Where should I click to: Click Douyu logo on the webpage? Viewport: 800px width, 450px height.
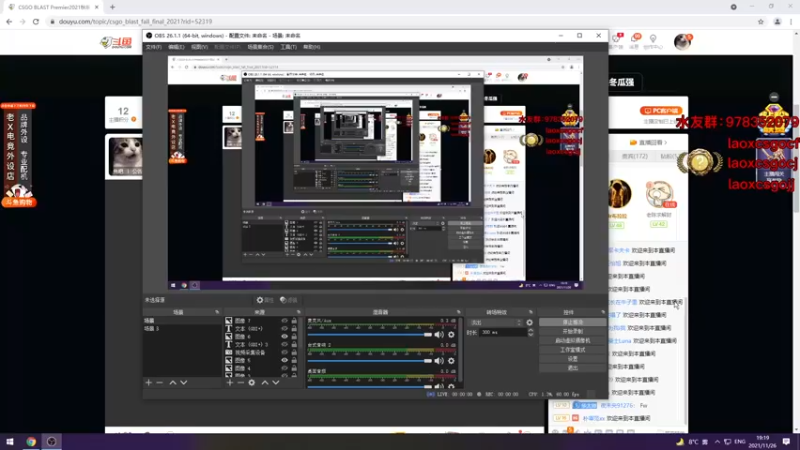point(116,42)
